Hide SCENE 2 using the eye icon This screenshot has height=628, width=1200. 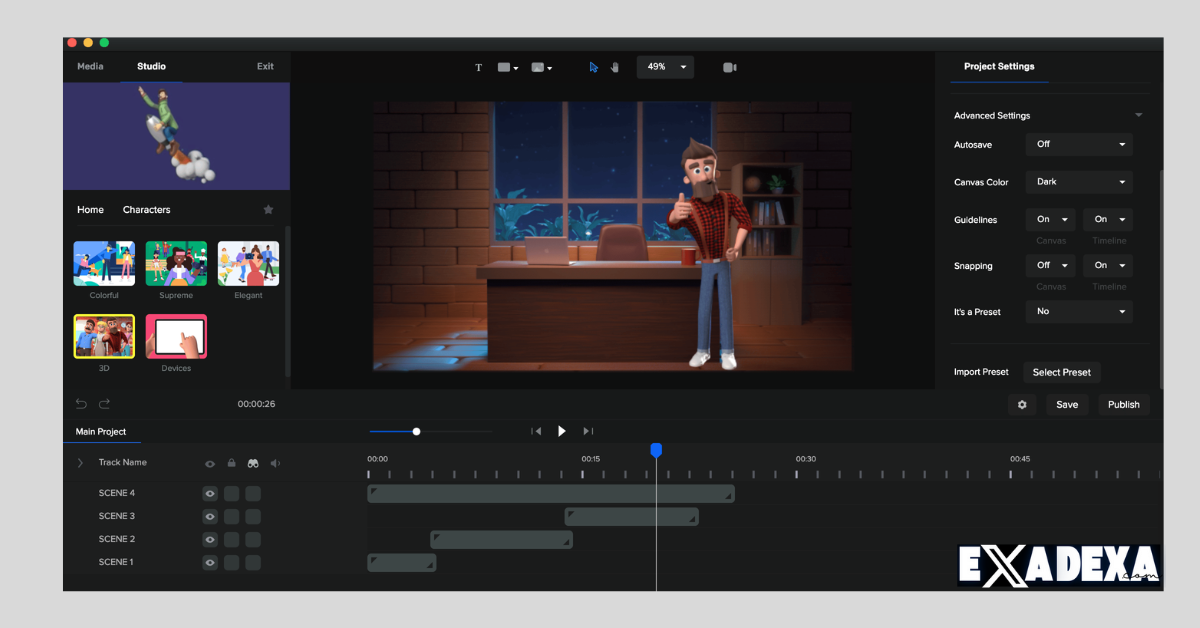pos(209,539)
